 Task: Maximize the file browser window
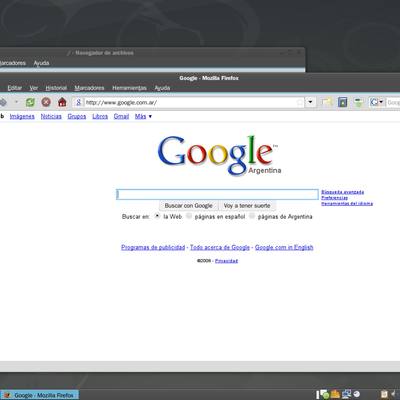coord(290,52)
